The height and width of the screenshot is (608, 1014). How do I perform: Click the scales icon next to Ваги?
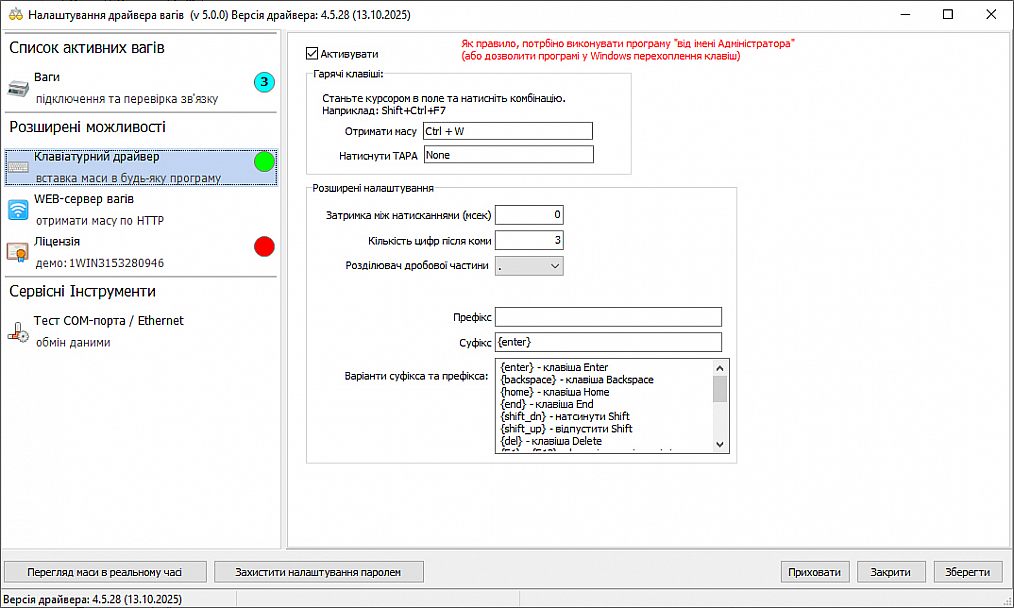tap(19, 87)
